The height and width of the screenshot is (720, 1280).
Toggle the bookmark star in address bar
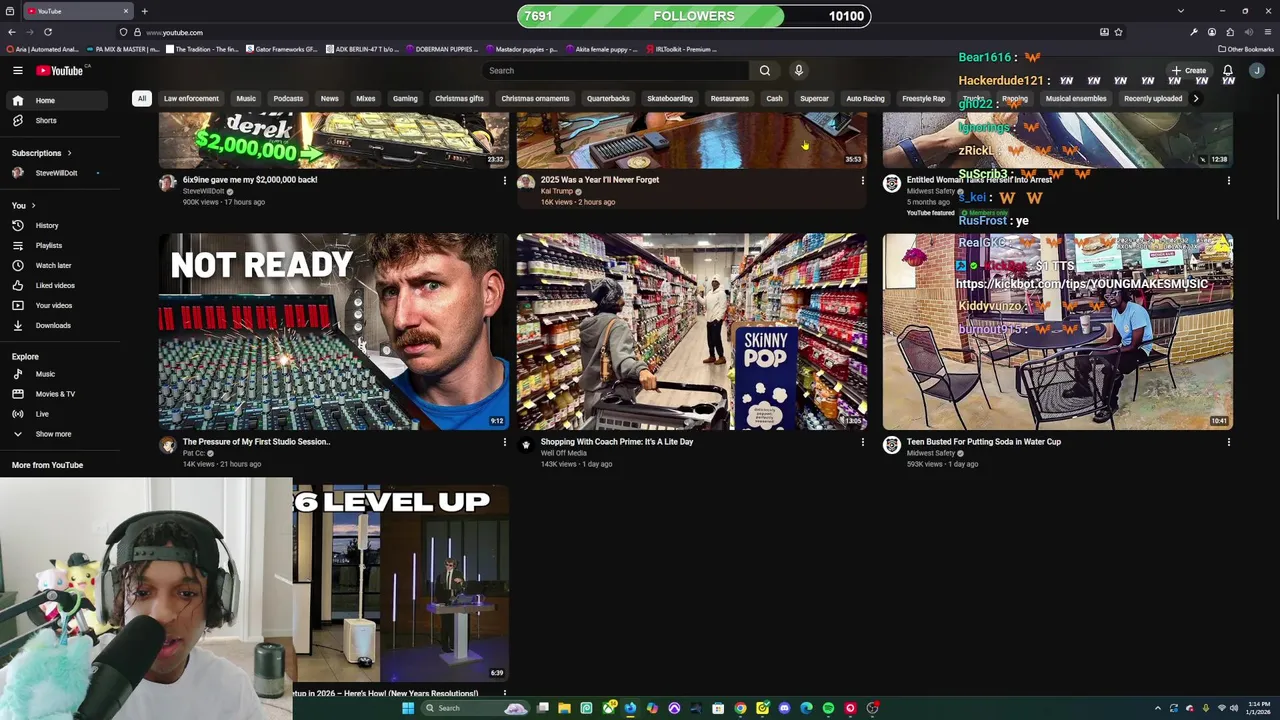pyautogui.click(x=1118, y=32)
